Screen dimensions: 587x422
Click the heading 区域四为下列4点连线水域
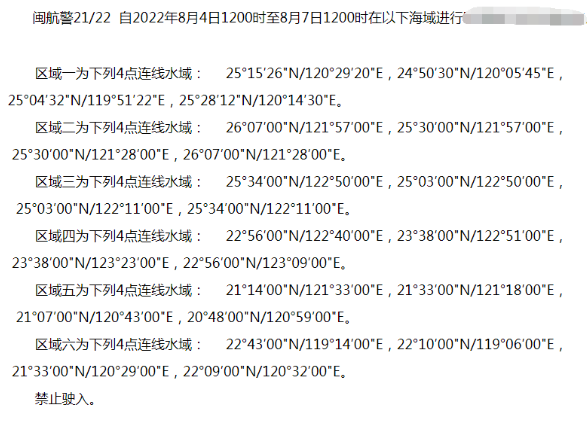[x=114, y=236]
